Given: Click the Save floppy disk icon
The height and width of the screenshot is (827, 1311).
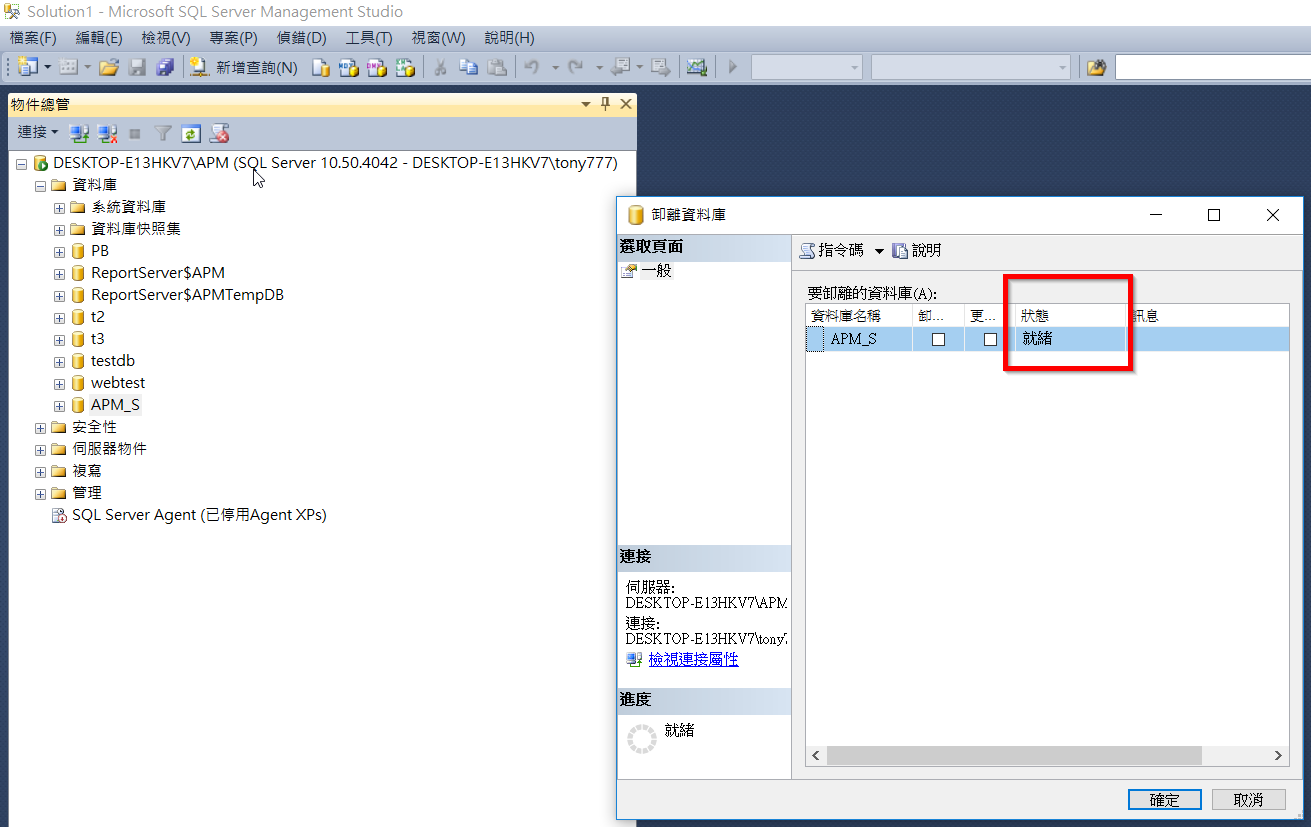Looking at the screenshot, I should (137, 67).
